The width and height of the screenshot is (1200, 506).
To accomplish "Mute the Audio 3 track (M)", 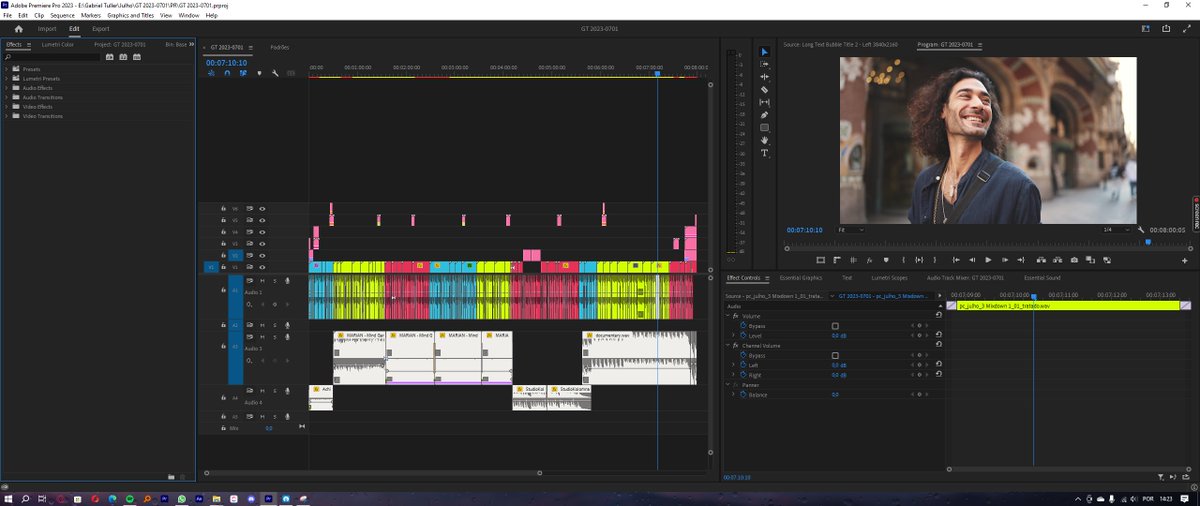I will click(262, 337).
